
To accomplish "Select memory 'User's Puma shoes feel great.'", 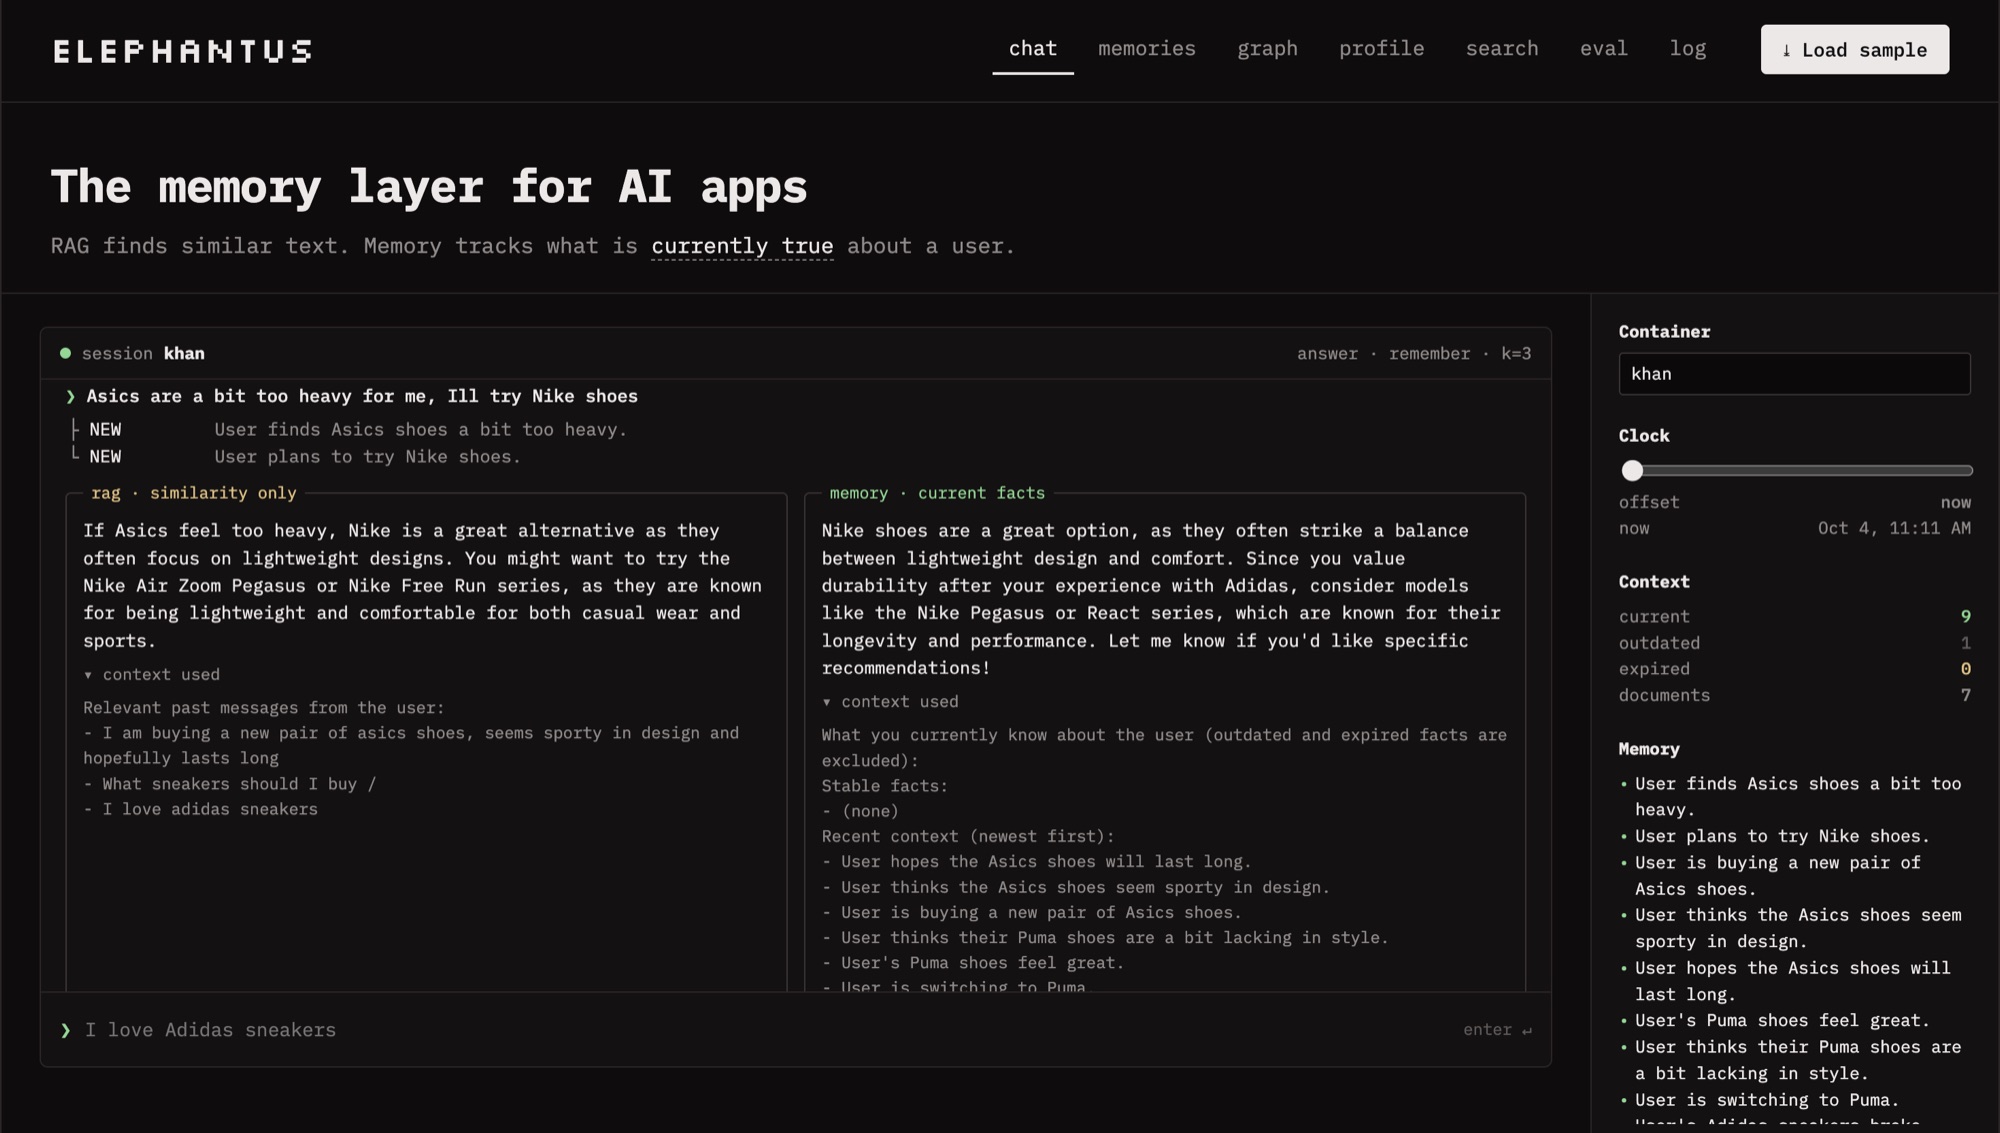I will (1782, 1021).
